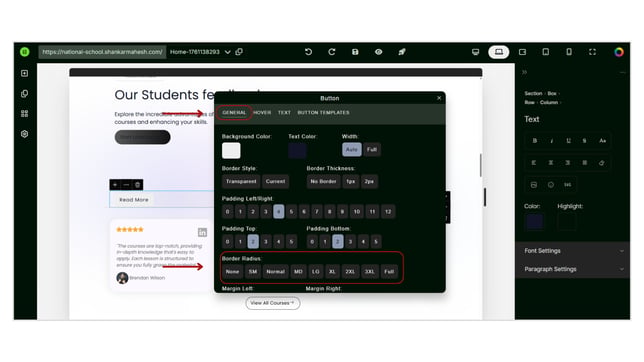
Task: Set Border Style to Current
Action: [275, 181]
